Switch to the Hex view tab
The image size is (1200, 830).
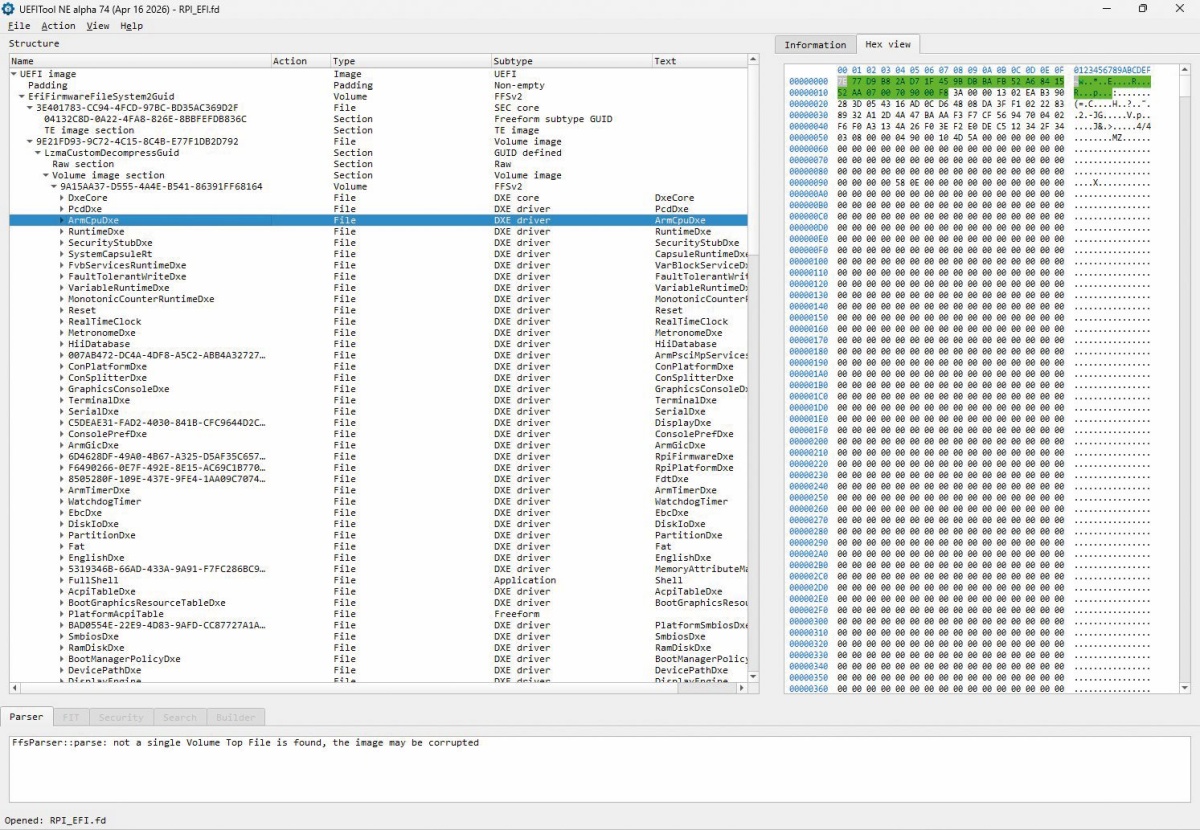click(x=888, y=44)
